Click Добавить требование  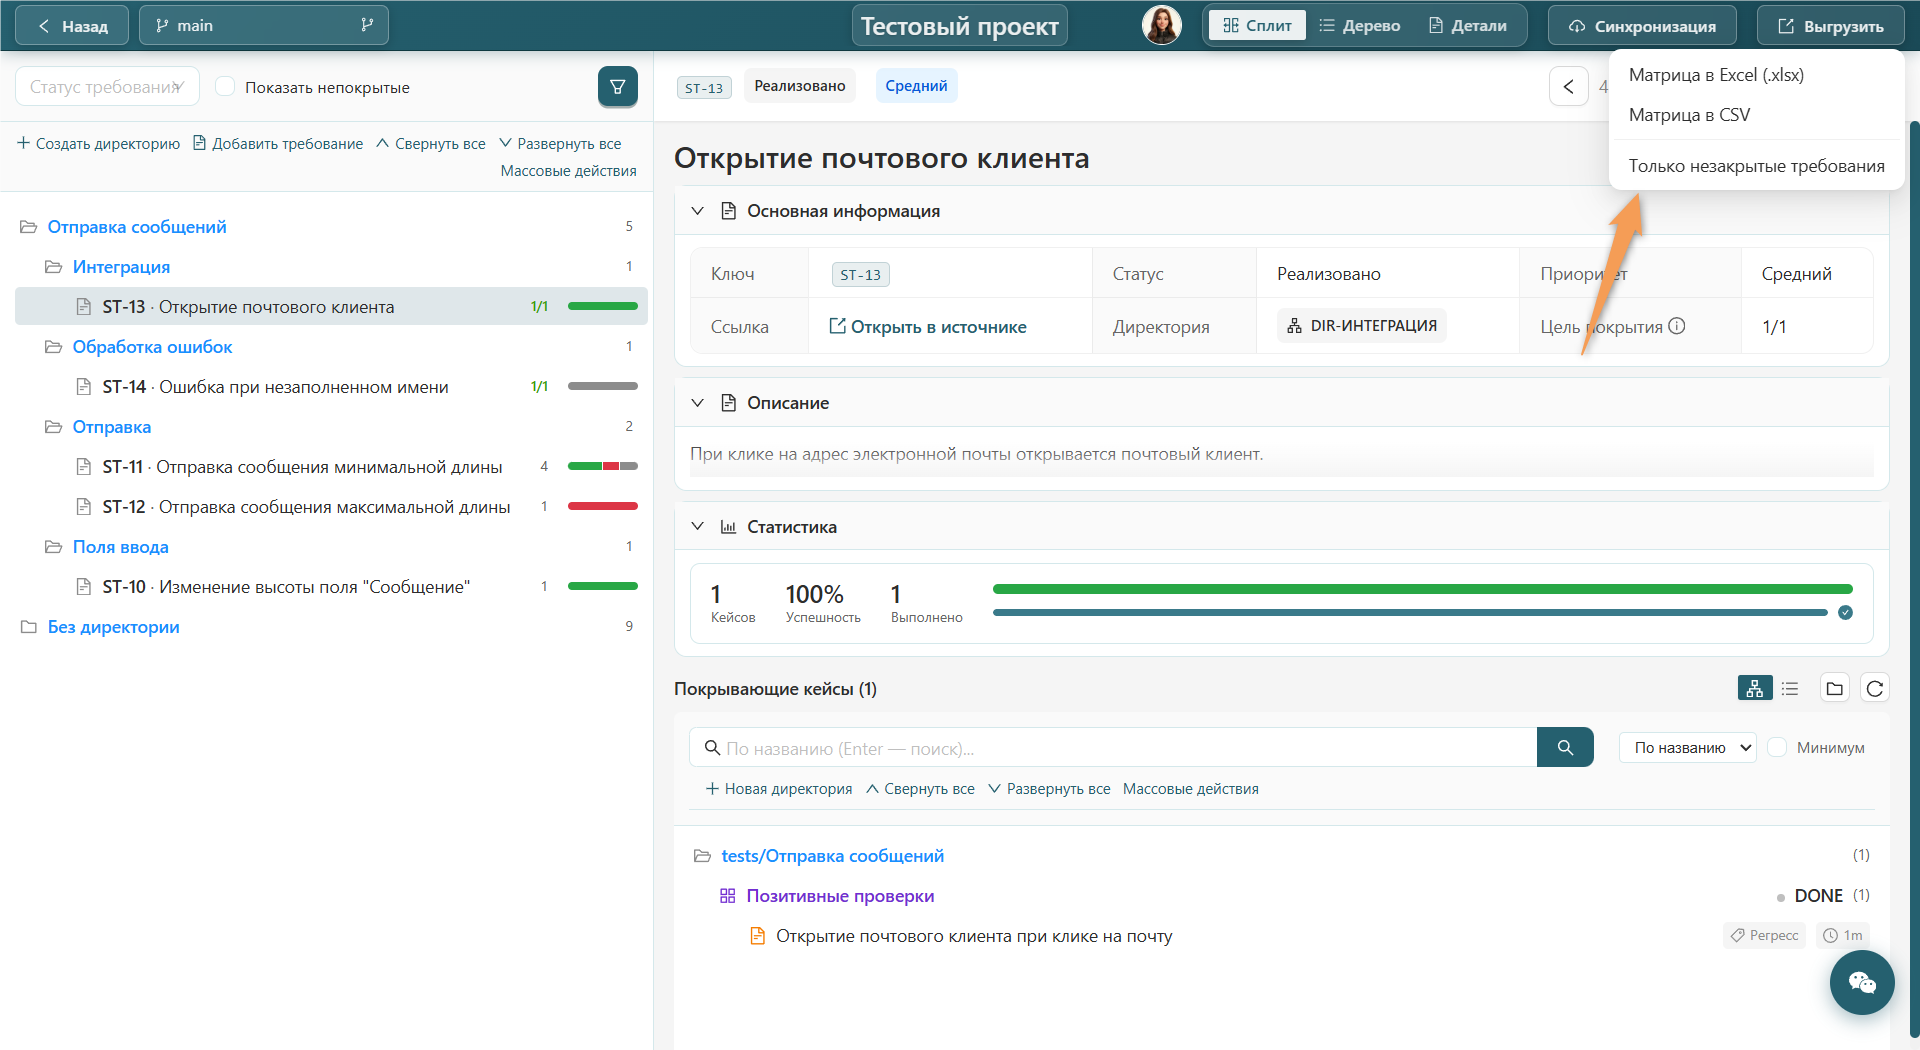click(x=278, y=144)
